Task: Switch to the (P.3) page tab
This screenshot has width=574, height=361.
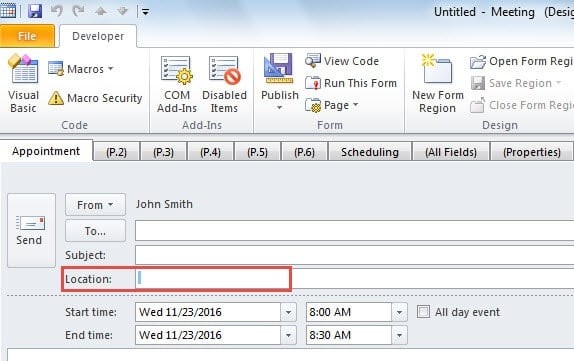Action: (163, 152)
